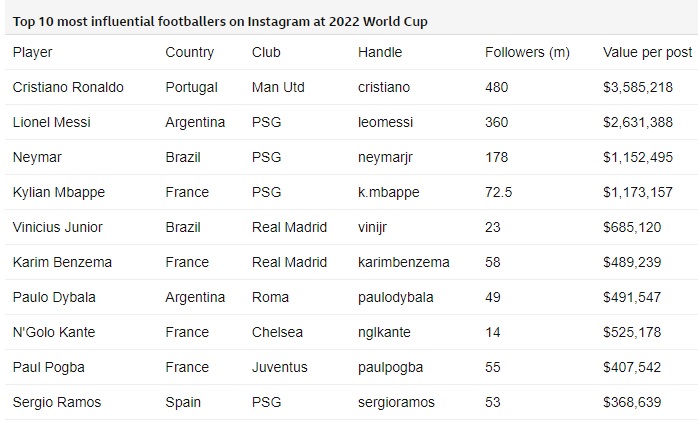Viewport: 698px width, 424px height.
Task: Click the Followers (m) column header
Action: click(x=526, y=52)
